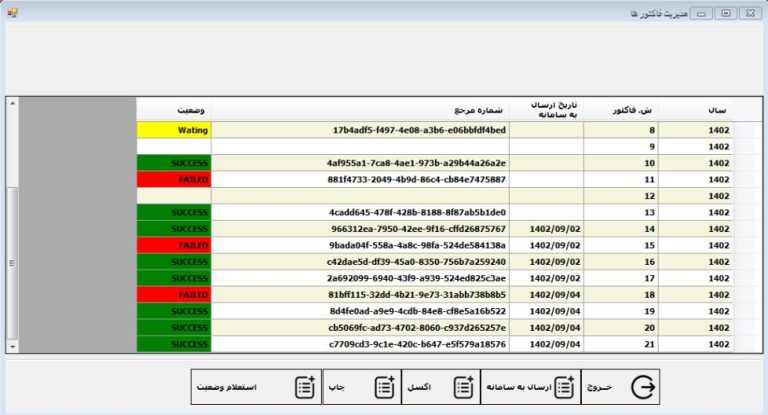This screenshot has height=415, width=768.
Task: Click the application icon in the title bar
Action: [x=11, y=12]
